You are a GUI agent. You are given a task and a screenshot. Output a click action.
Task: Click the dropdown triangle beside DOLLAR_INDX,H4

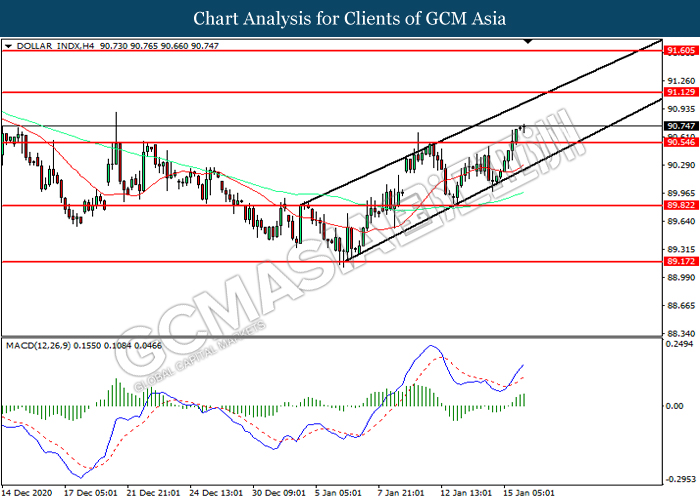coord(8,46)
